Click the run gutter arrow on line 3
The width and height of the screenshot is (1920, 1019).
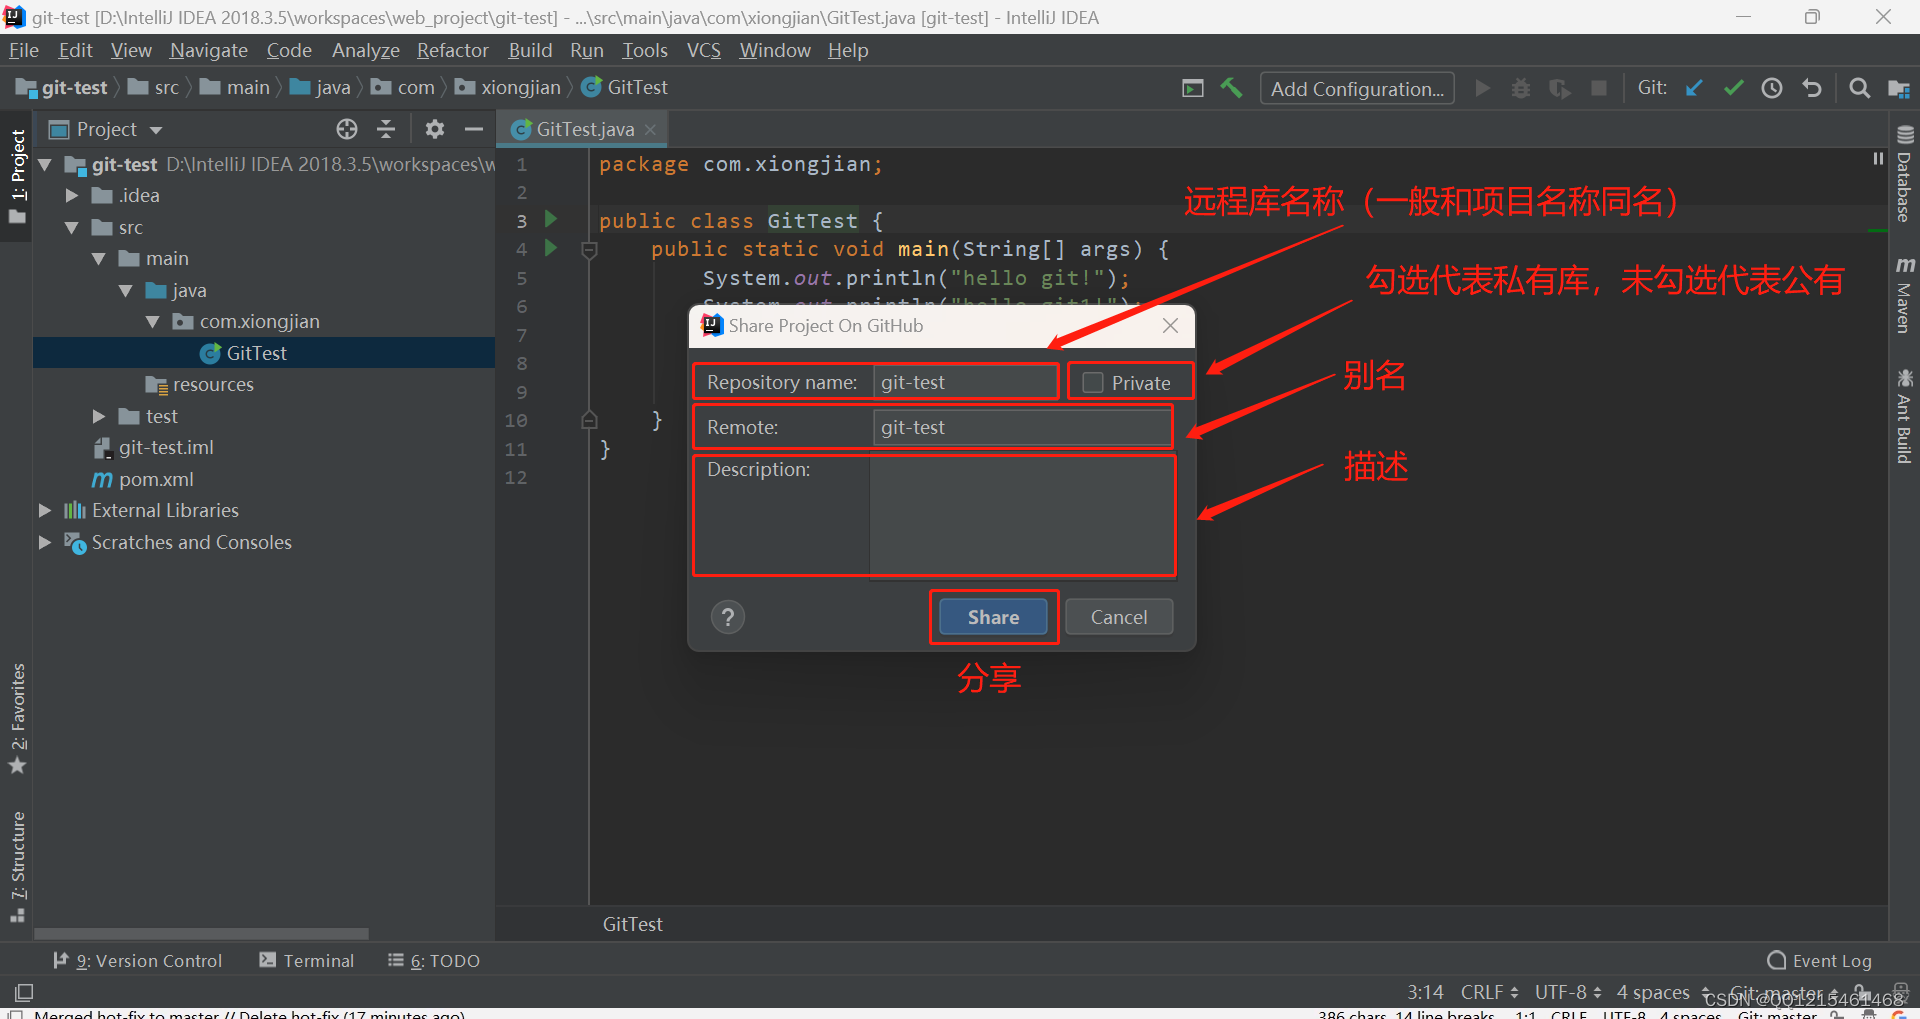550,219
